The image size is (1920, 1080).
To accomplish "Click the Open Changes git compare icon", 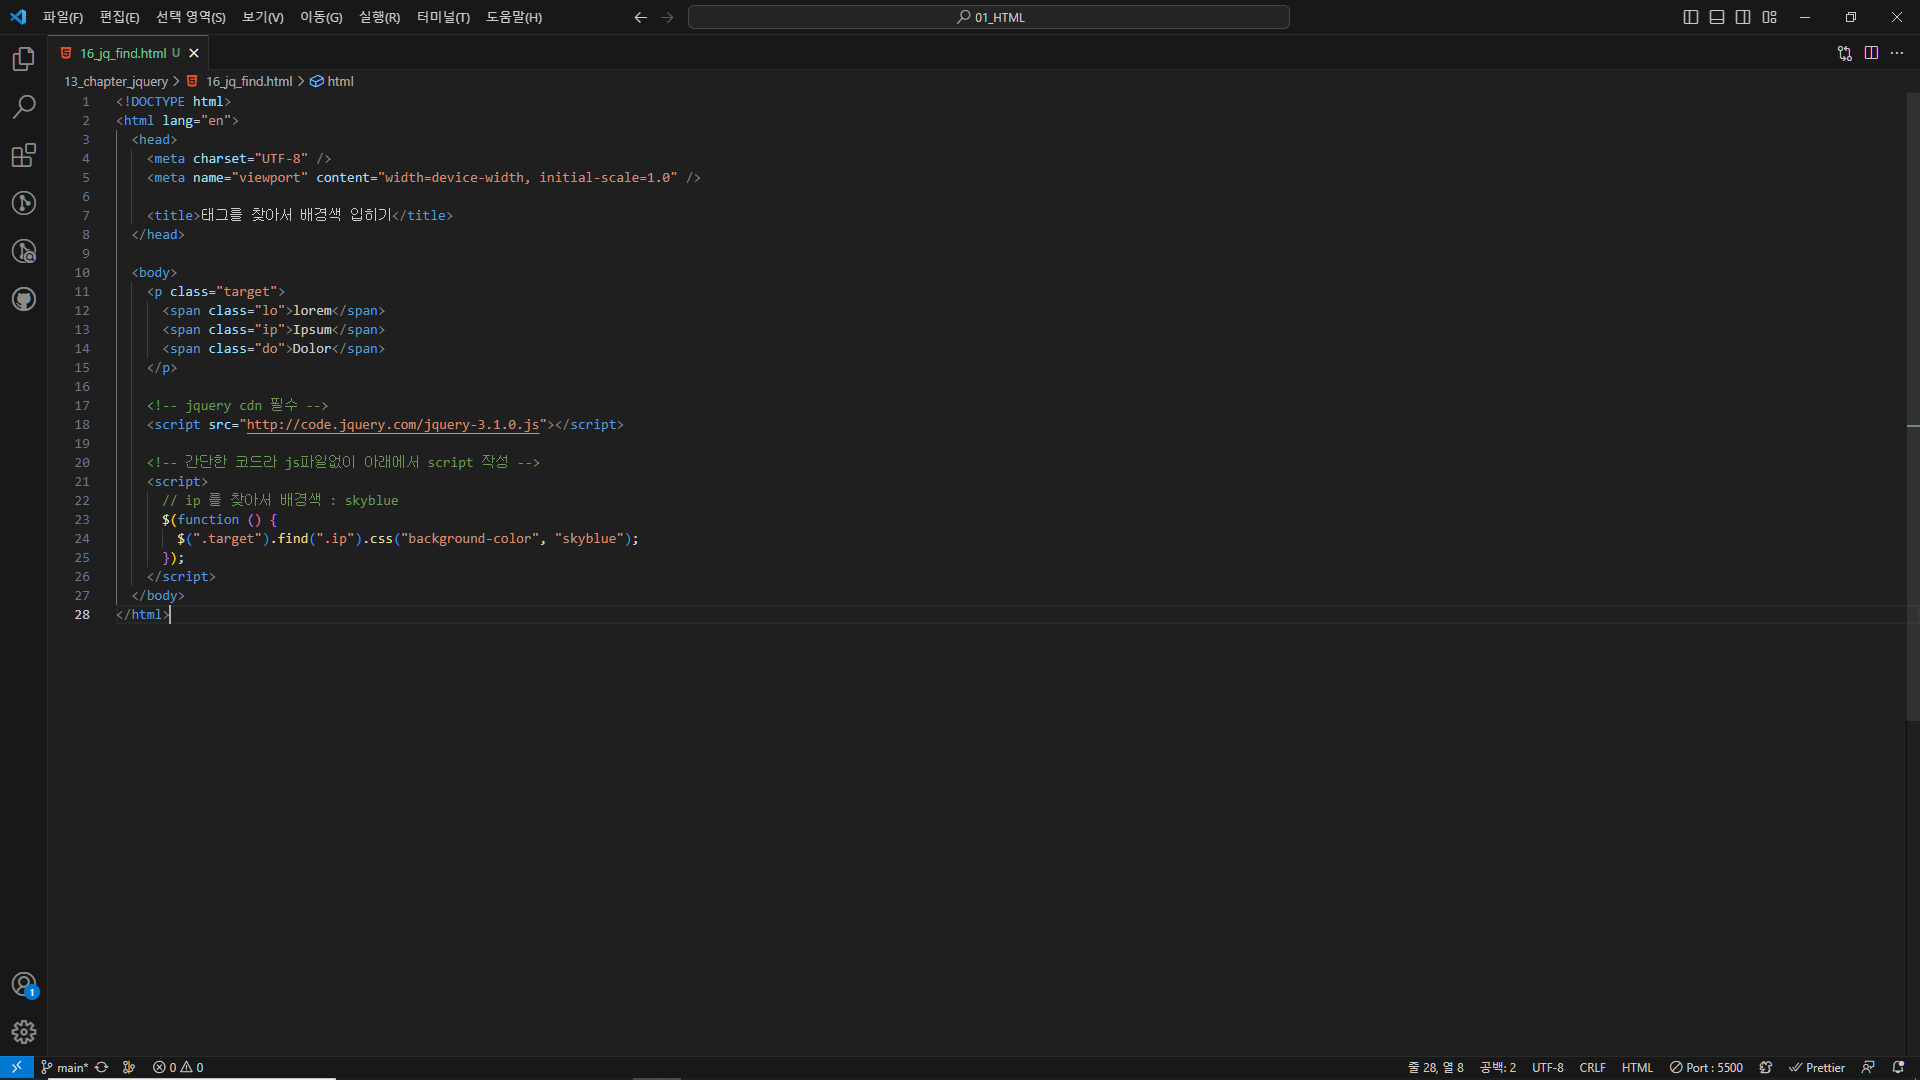I will pyautogui.click(x=1844, y=53).
